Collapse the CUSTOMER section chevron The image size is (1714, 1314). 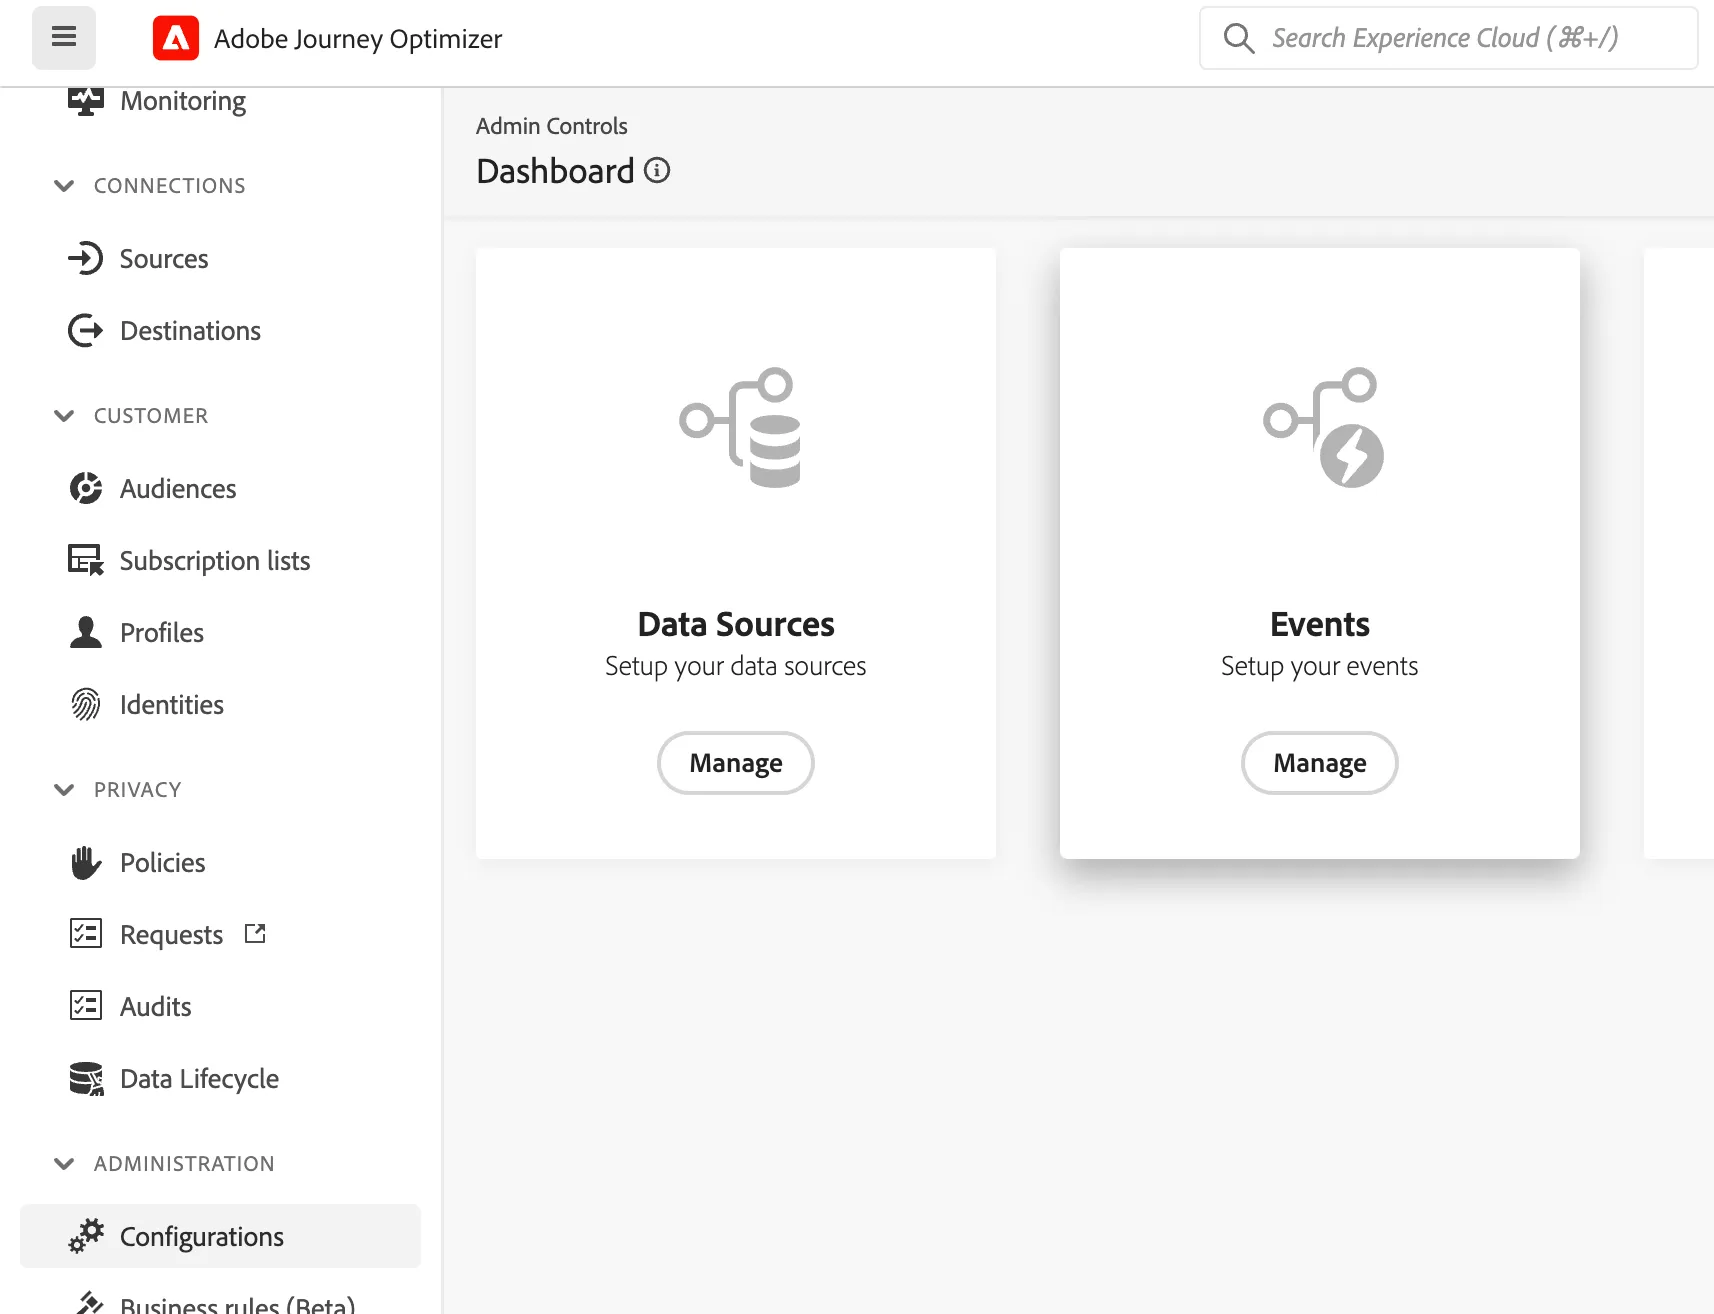tap(64, 416)
